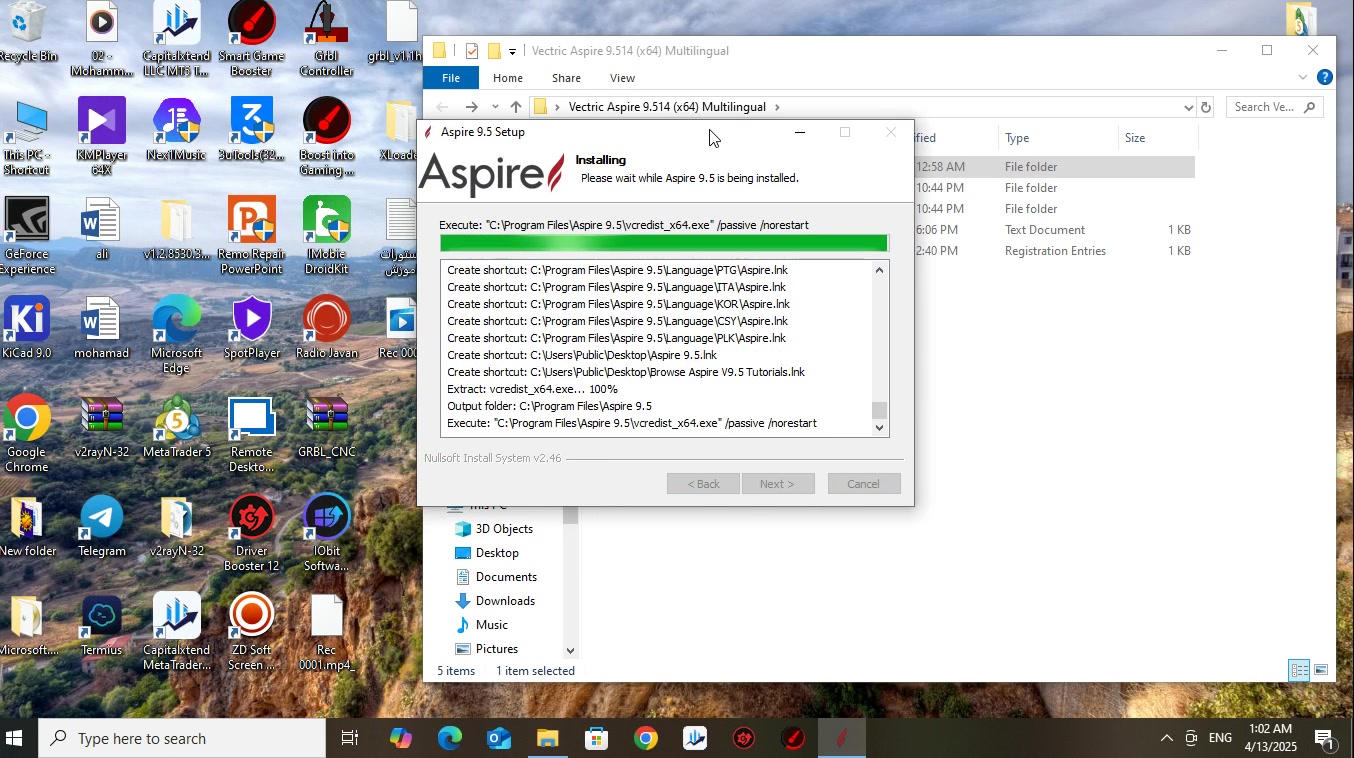Open the Share ribbon tab in Explorer
Image resolution: width=1354 pixels, height=758 pixels.
coord(566,78)
